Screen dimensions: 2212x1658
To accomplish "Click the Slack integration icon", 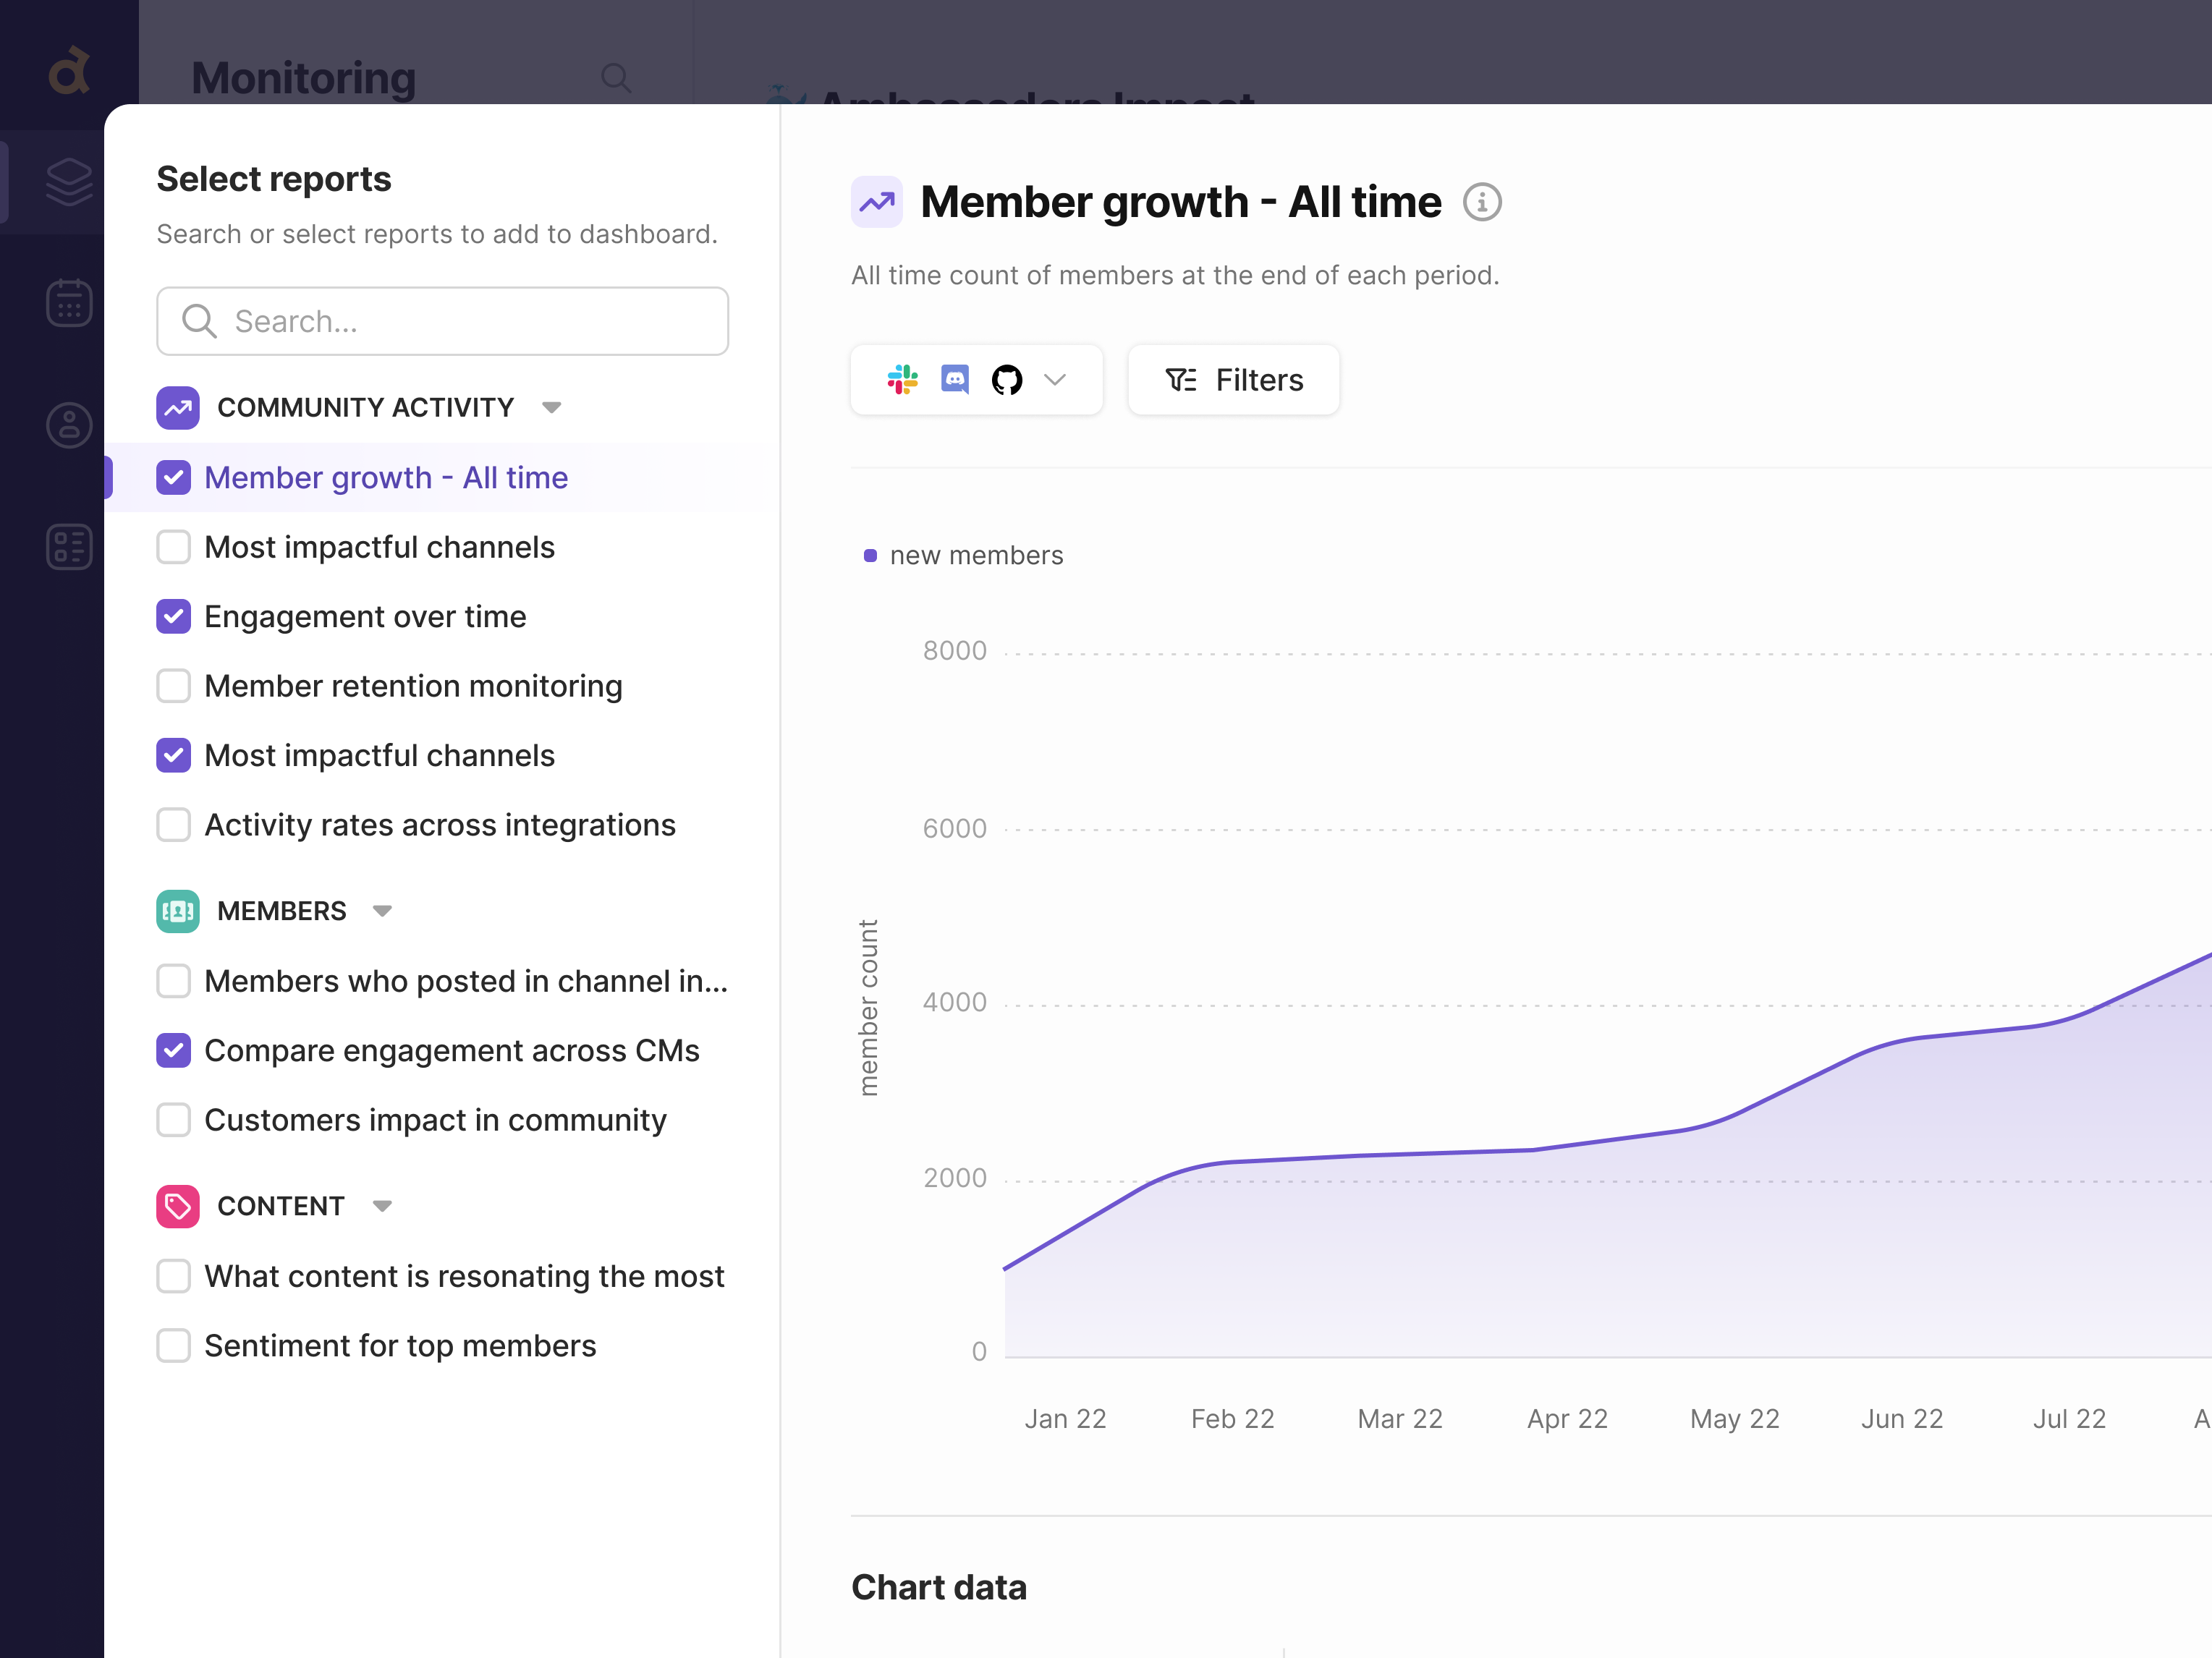I will point(902,379).
